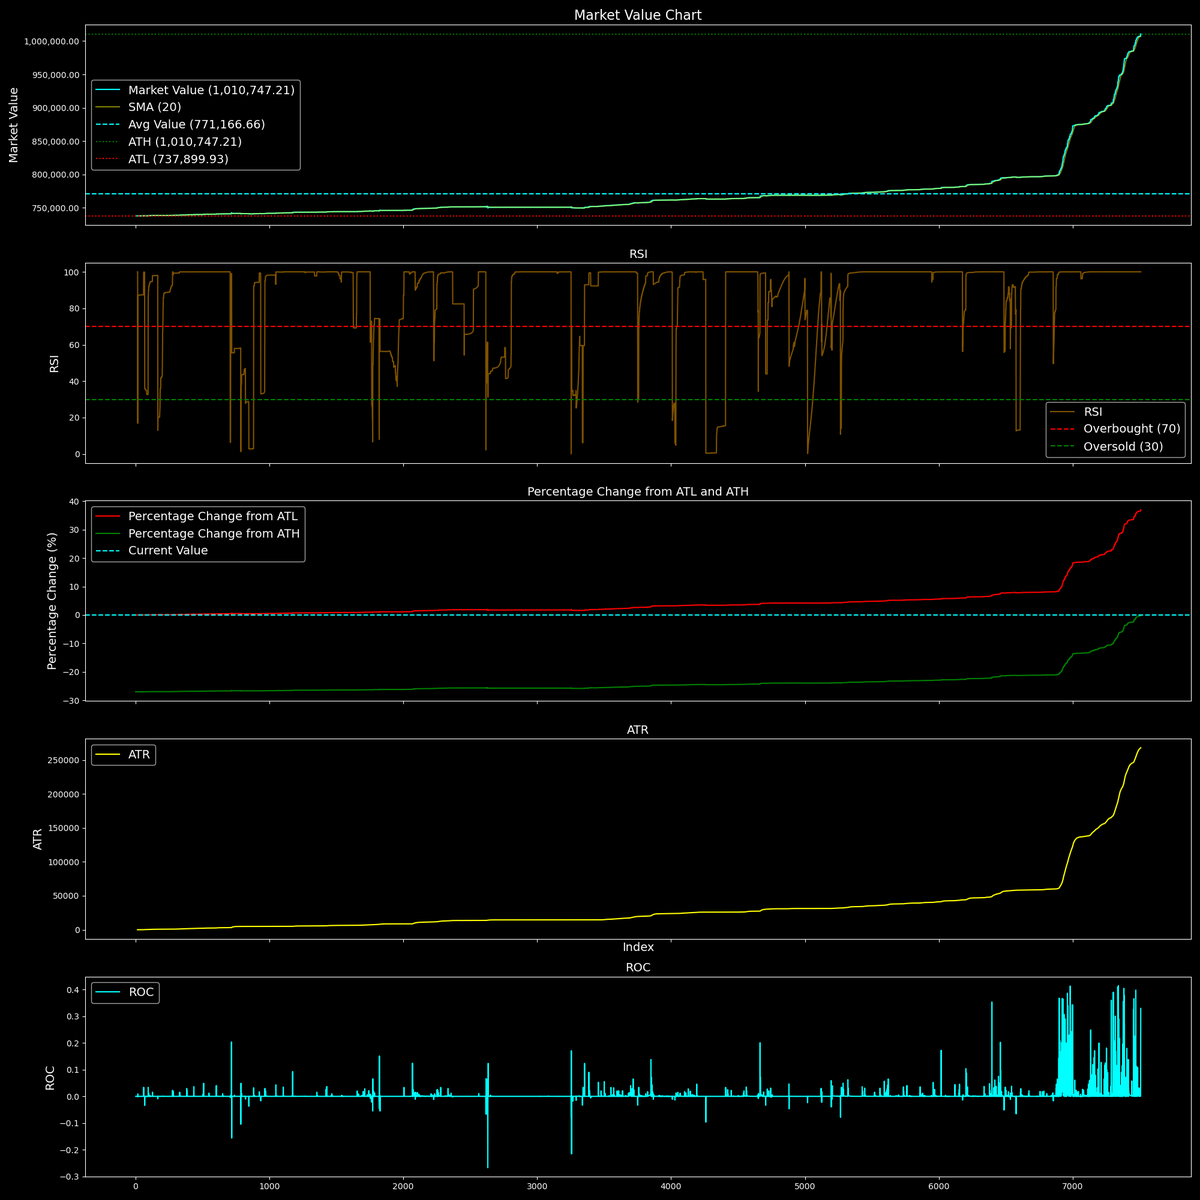Click the 800,000.00 y-axis tick label
The width and height of the screenshot is (1200, 1200).
coord(55,175)
